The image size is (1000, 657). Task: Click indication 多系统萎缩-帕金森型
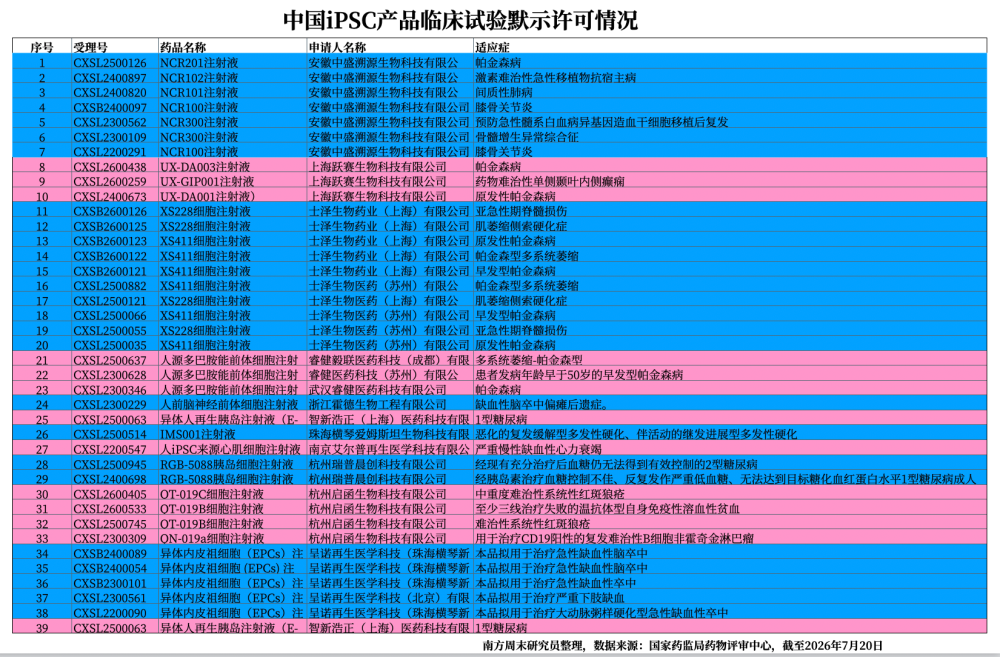coord(529,360)
